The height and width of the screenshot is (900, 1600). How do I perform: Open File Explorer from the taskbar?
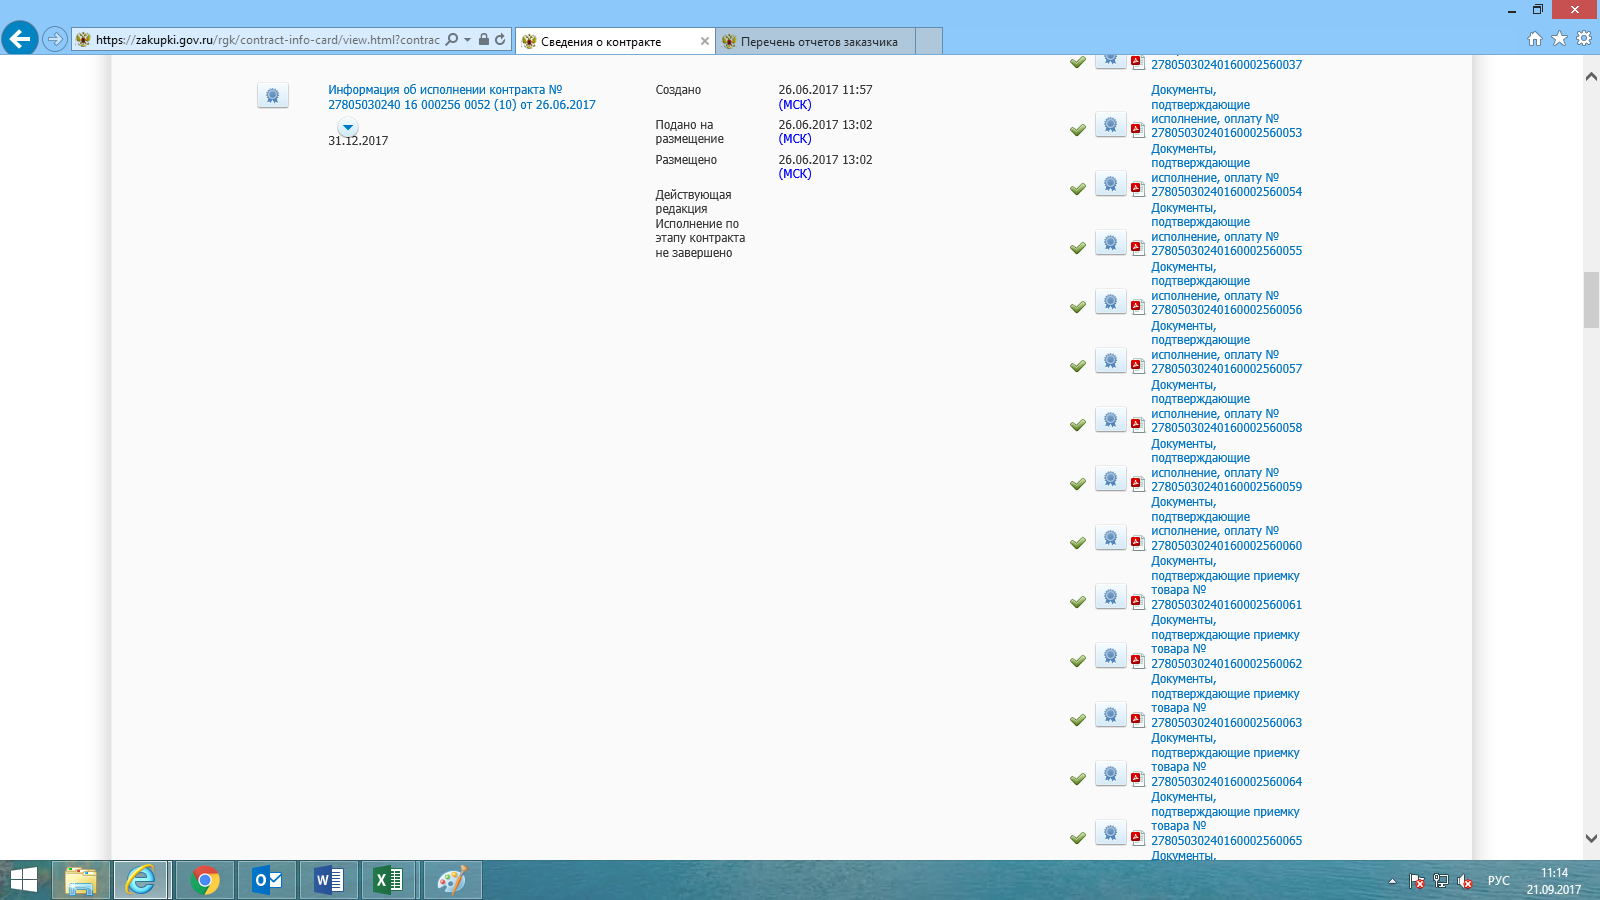point(81,881)
